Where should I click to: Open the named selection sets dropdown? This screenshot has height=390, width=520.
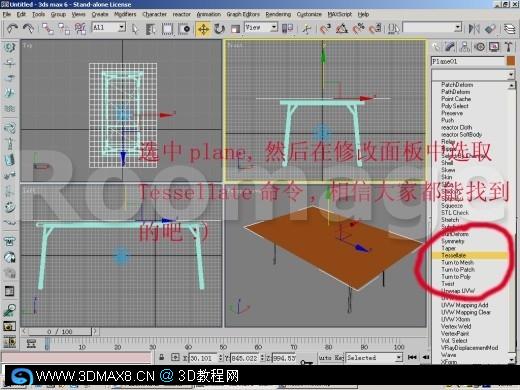coord(432,27)
